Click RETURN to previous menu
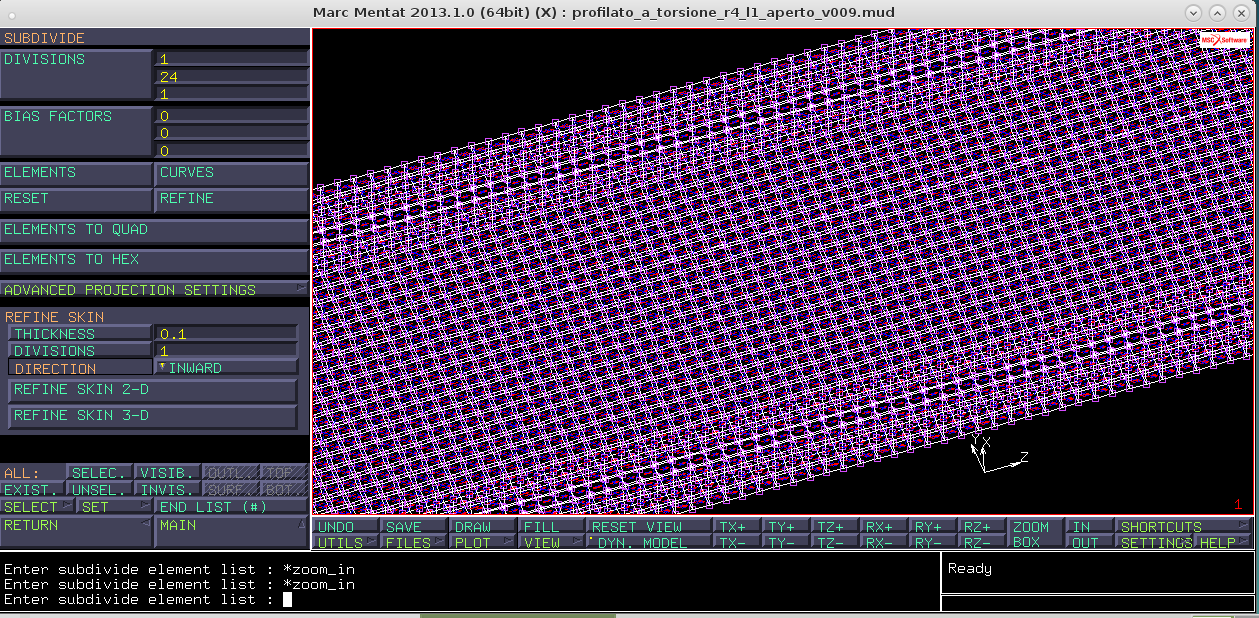 click(x=77, y=532)
